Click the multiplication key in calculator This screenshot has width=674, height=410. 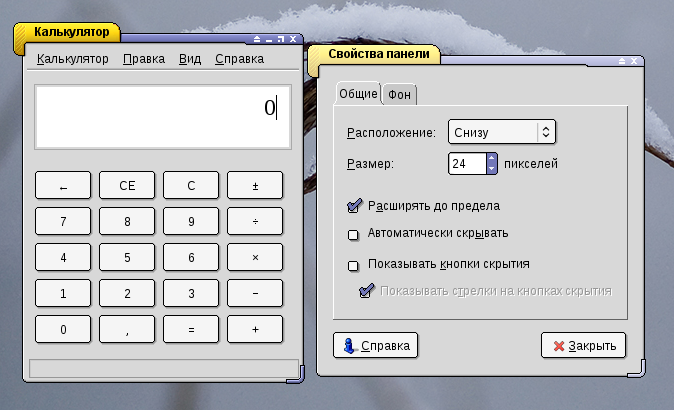[255, 257]
